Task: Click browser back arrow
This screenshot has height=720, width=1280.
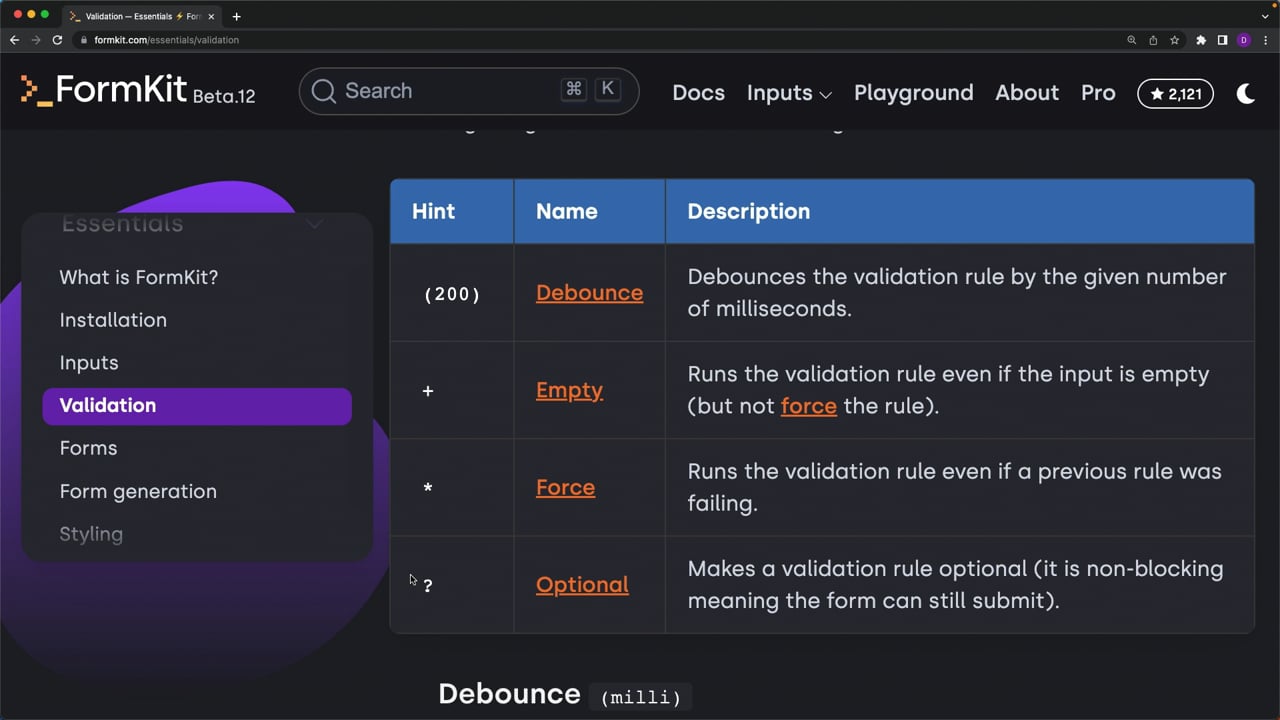Action: [14, 40]
